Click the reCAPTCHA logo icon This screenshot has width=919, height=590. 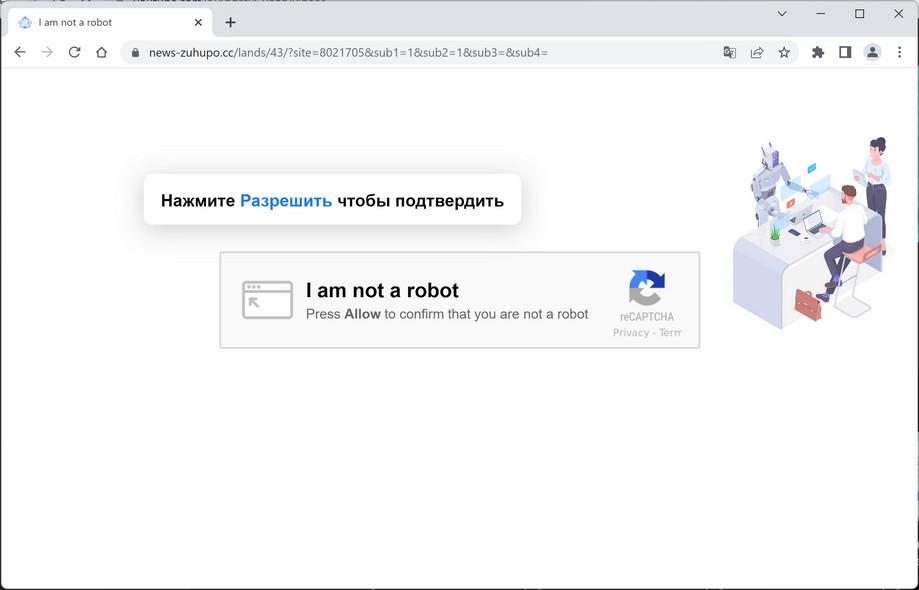point(647,288)
